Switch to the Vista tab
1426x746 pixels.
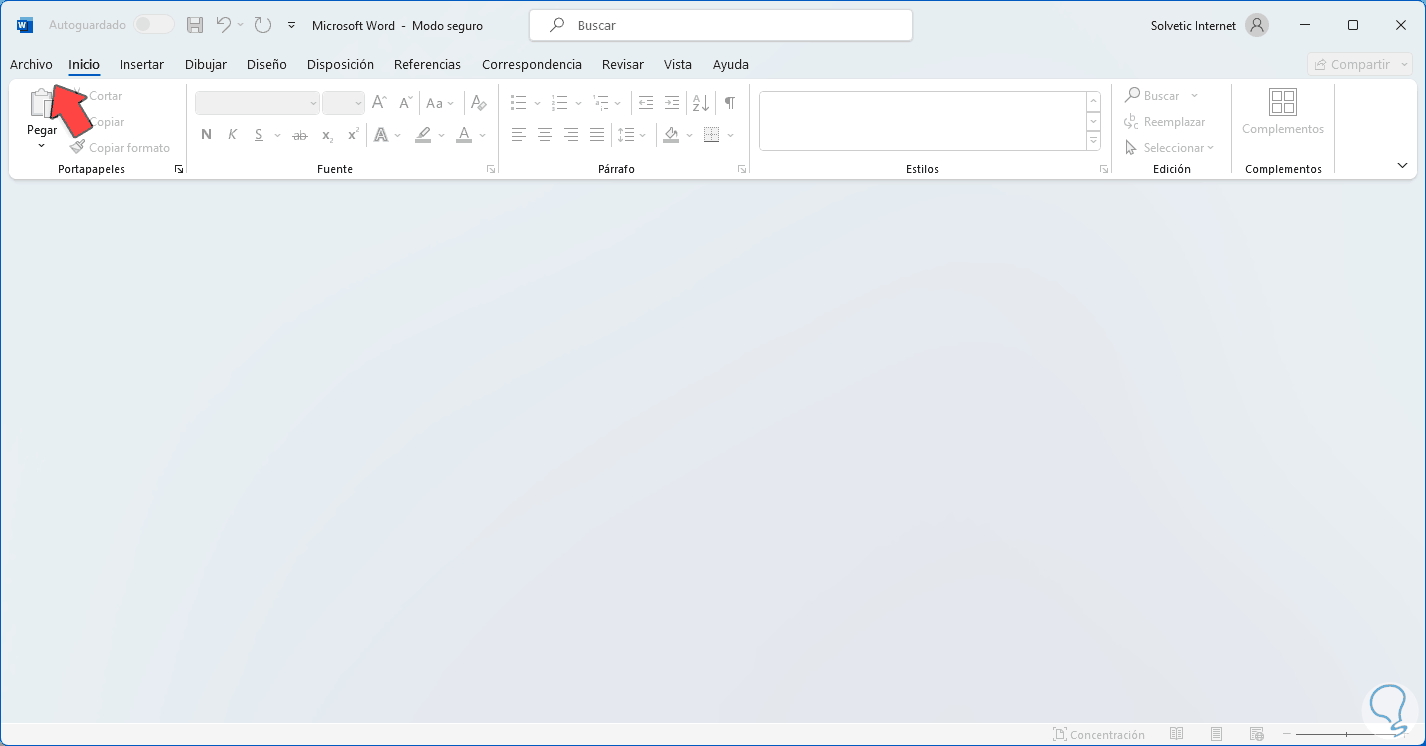click(678, 64)
